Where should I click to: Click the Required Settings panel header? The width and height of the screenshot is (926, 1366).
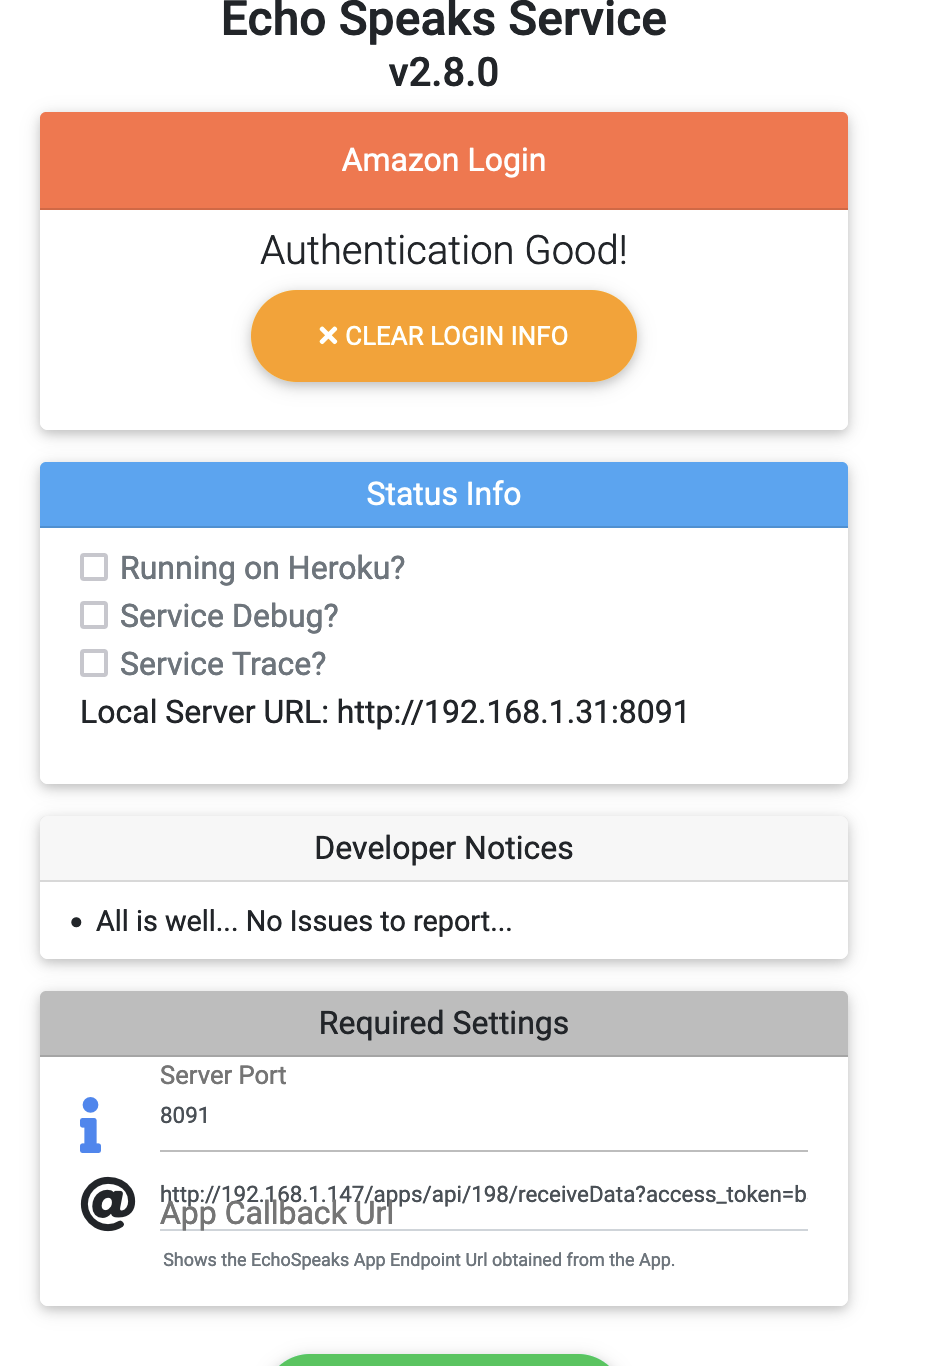[x=444, y=1023]
